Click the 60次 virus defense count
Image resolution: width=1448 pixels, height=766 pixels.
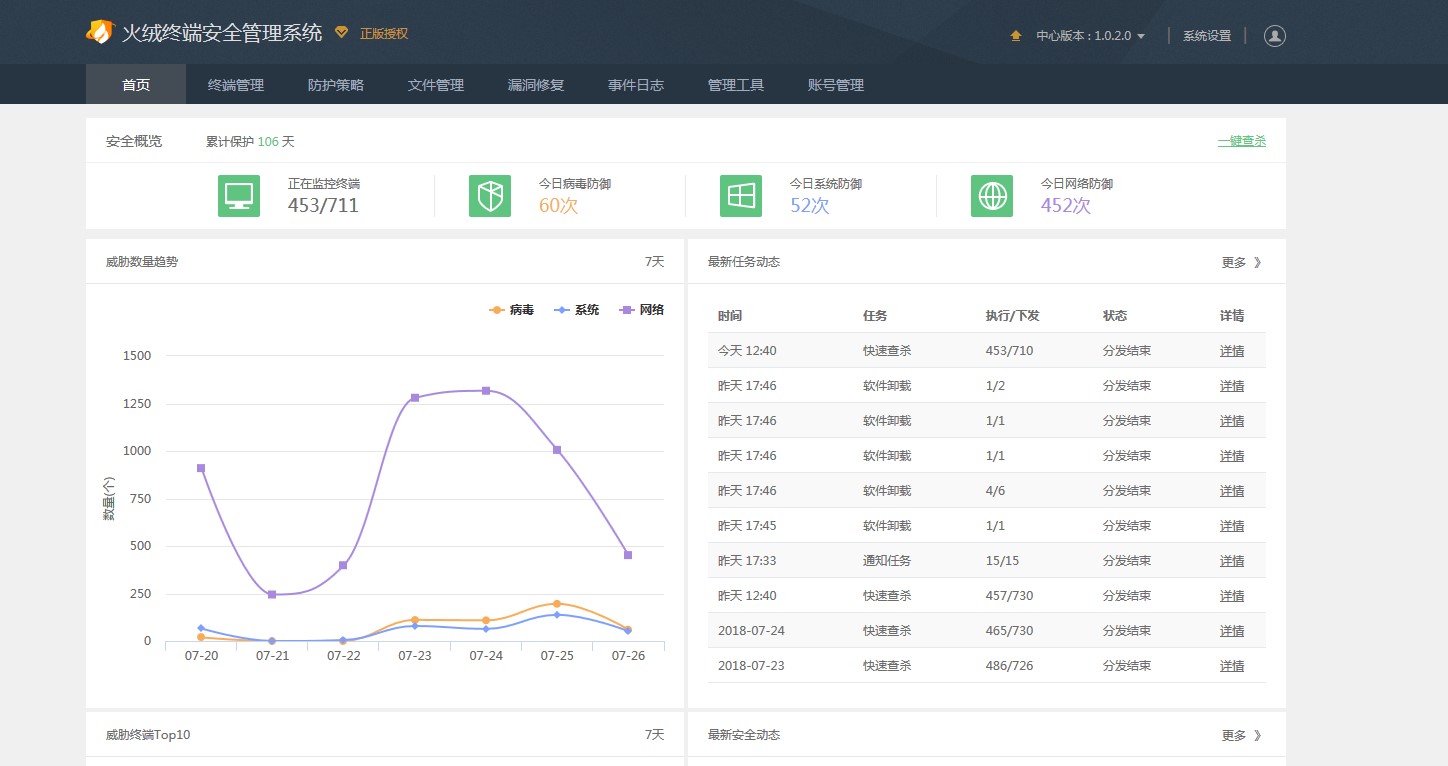(x=558, y=206)
